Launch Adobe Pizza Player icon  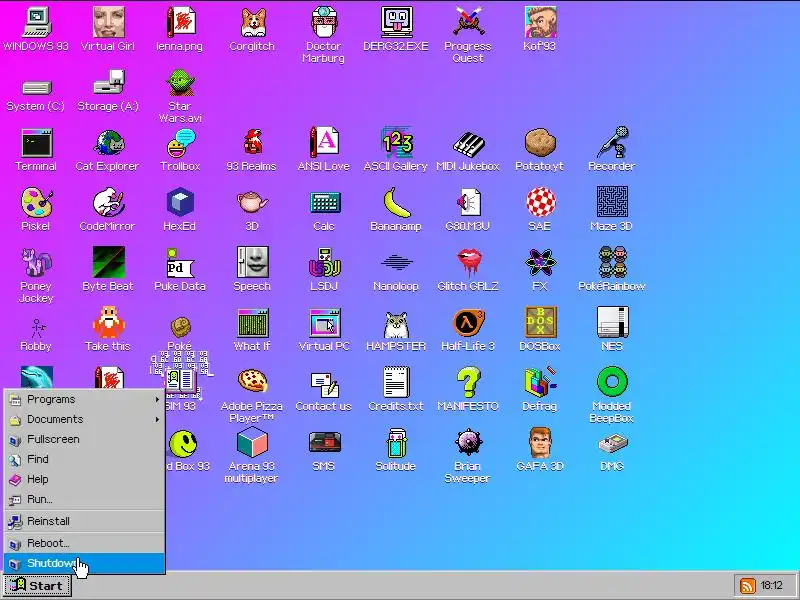coord(252,382)
